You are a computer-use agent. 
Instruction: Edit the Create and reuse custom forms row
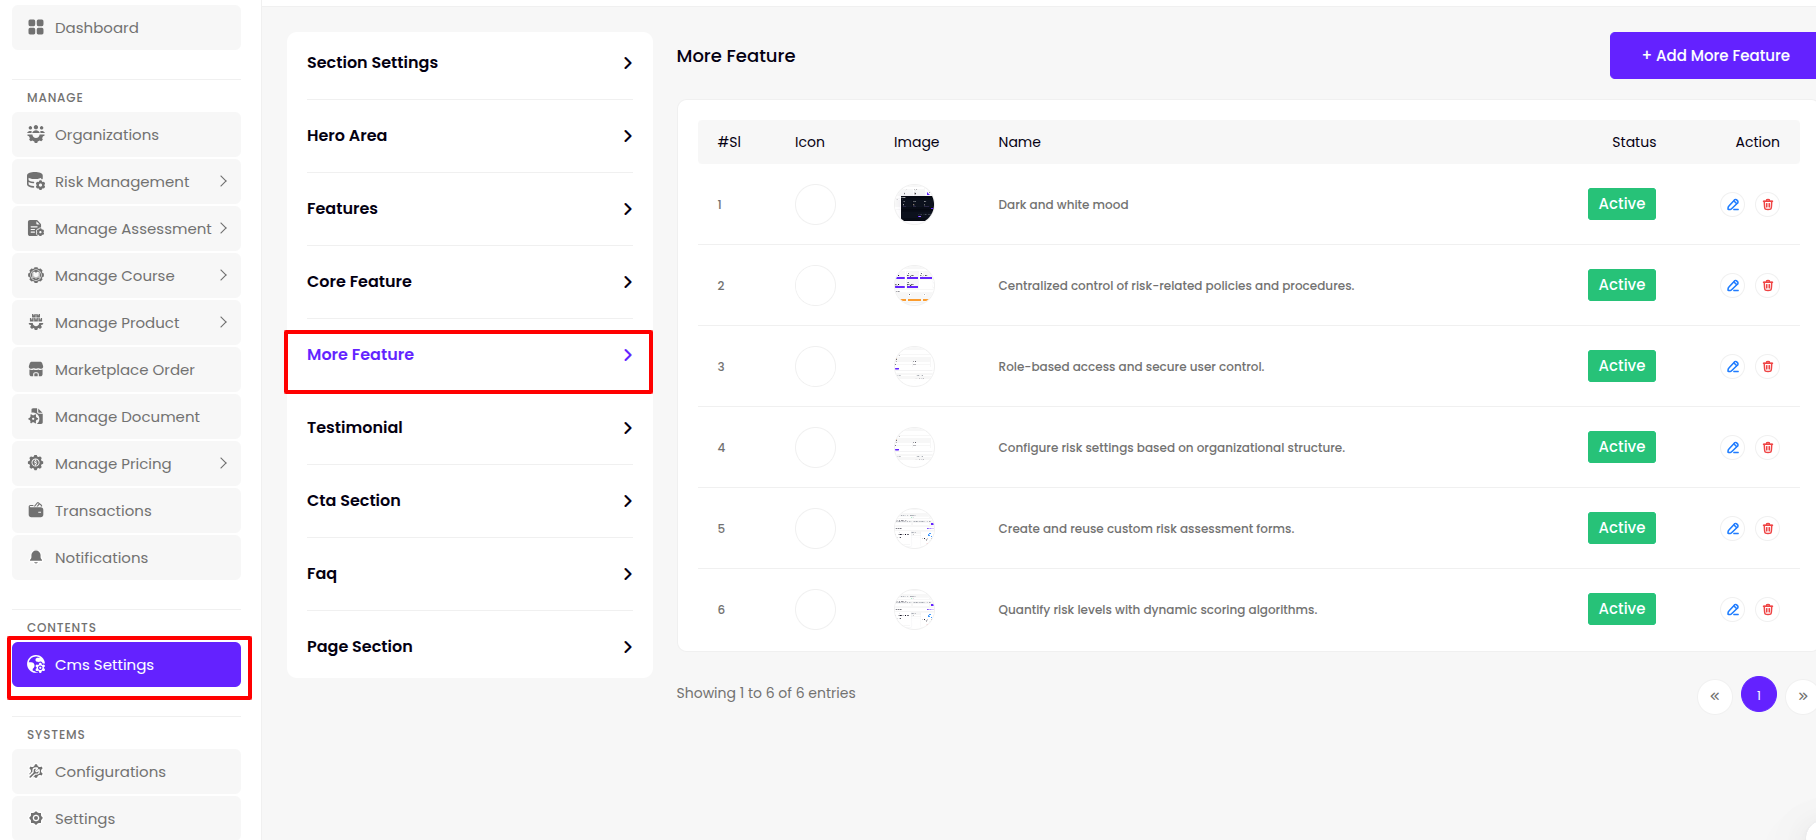coord(1733,529)
